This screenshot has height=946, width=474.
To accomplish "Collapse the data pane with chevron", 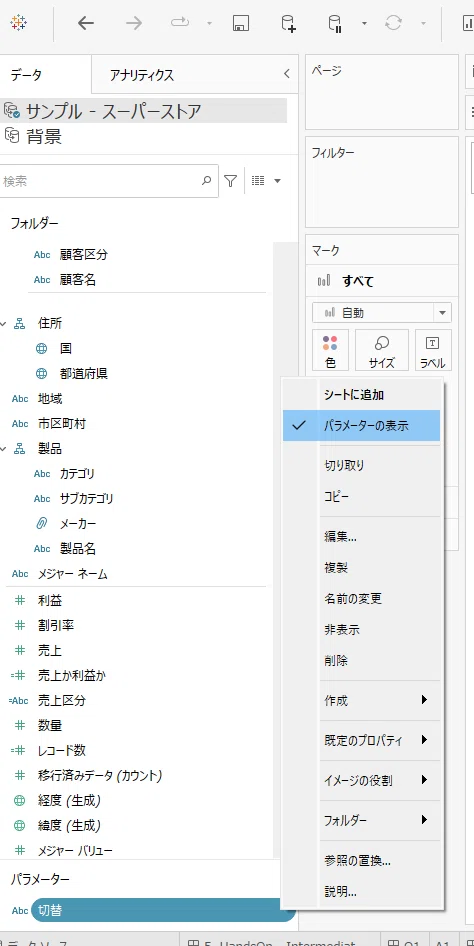I will (x=286, y=74).
